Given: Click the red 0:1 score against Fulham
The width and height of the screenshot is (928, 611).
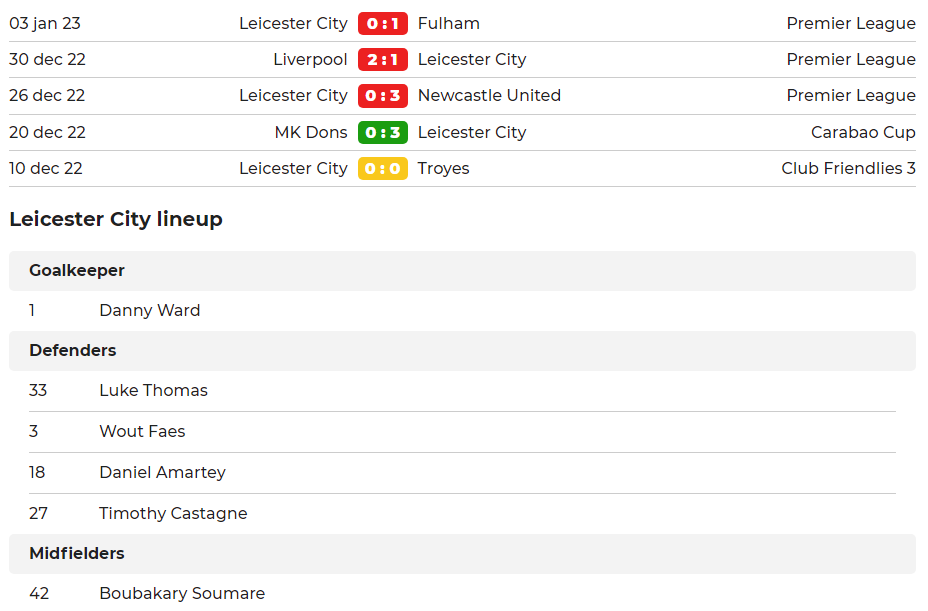Looking at the screenshot, I should point(382,23).
